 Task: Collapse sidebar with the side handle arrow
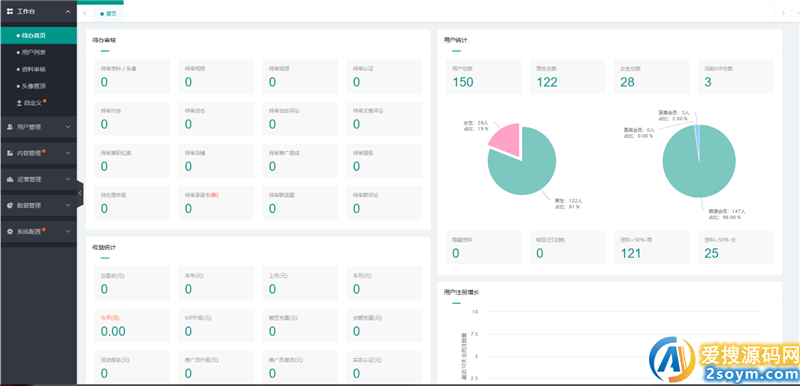(x=80, y=193)
